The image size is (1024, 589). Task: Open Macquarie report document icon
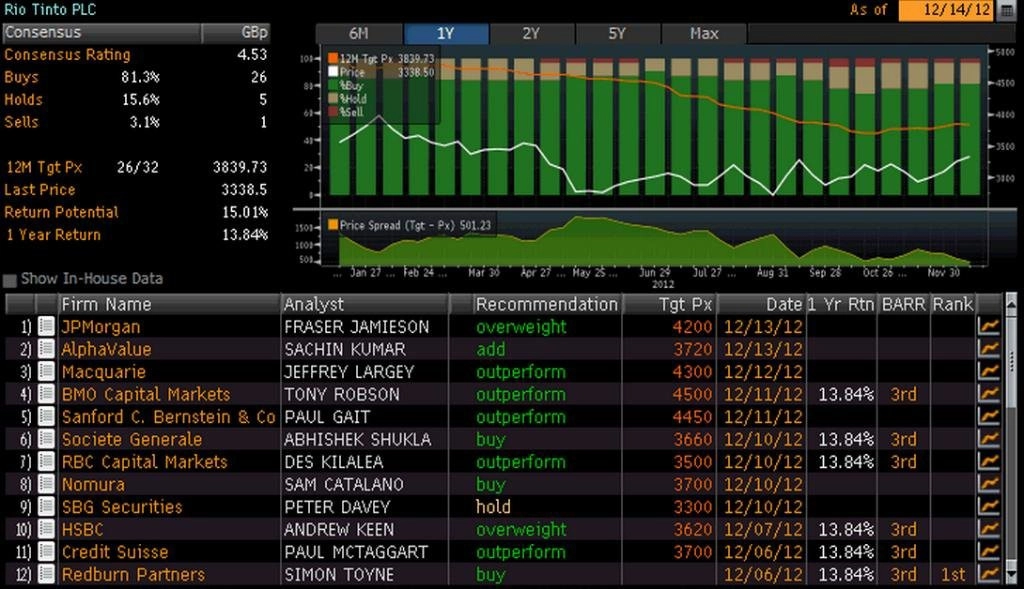[x=46, y=371]
